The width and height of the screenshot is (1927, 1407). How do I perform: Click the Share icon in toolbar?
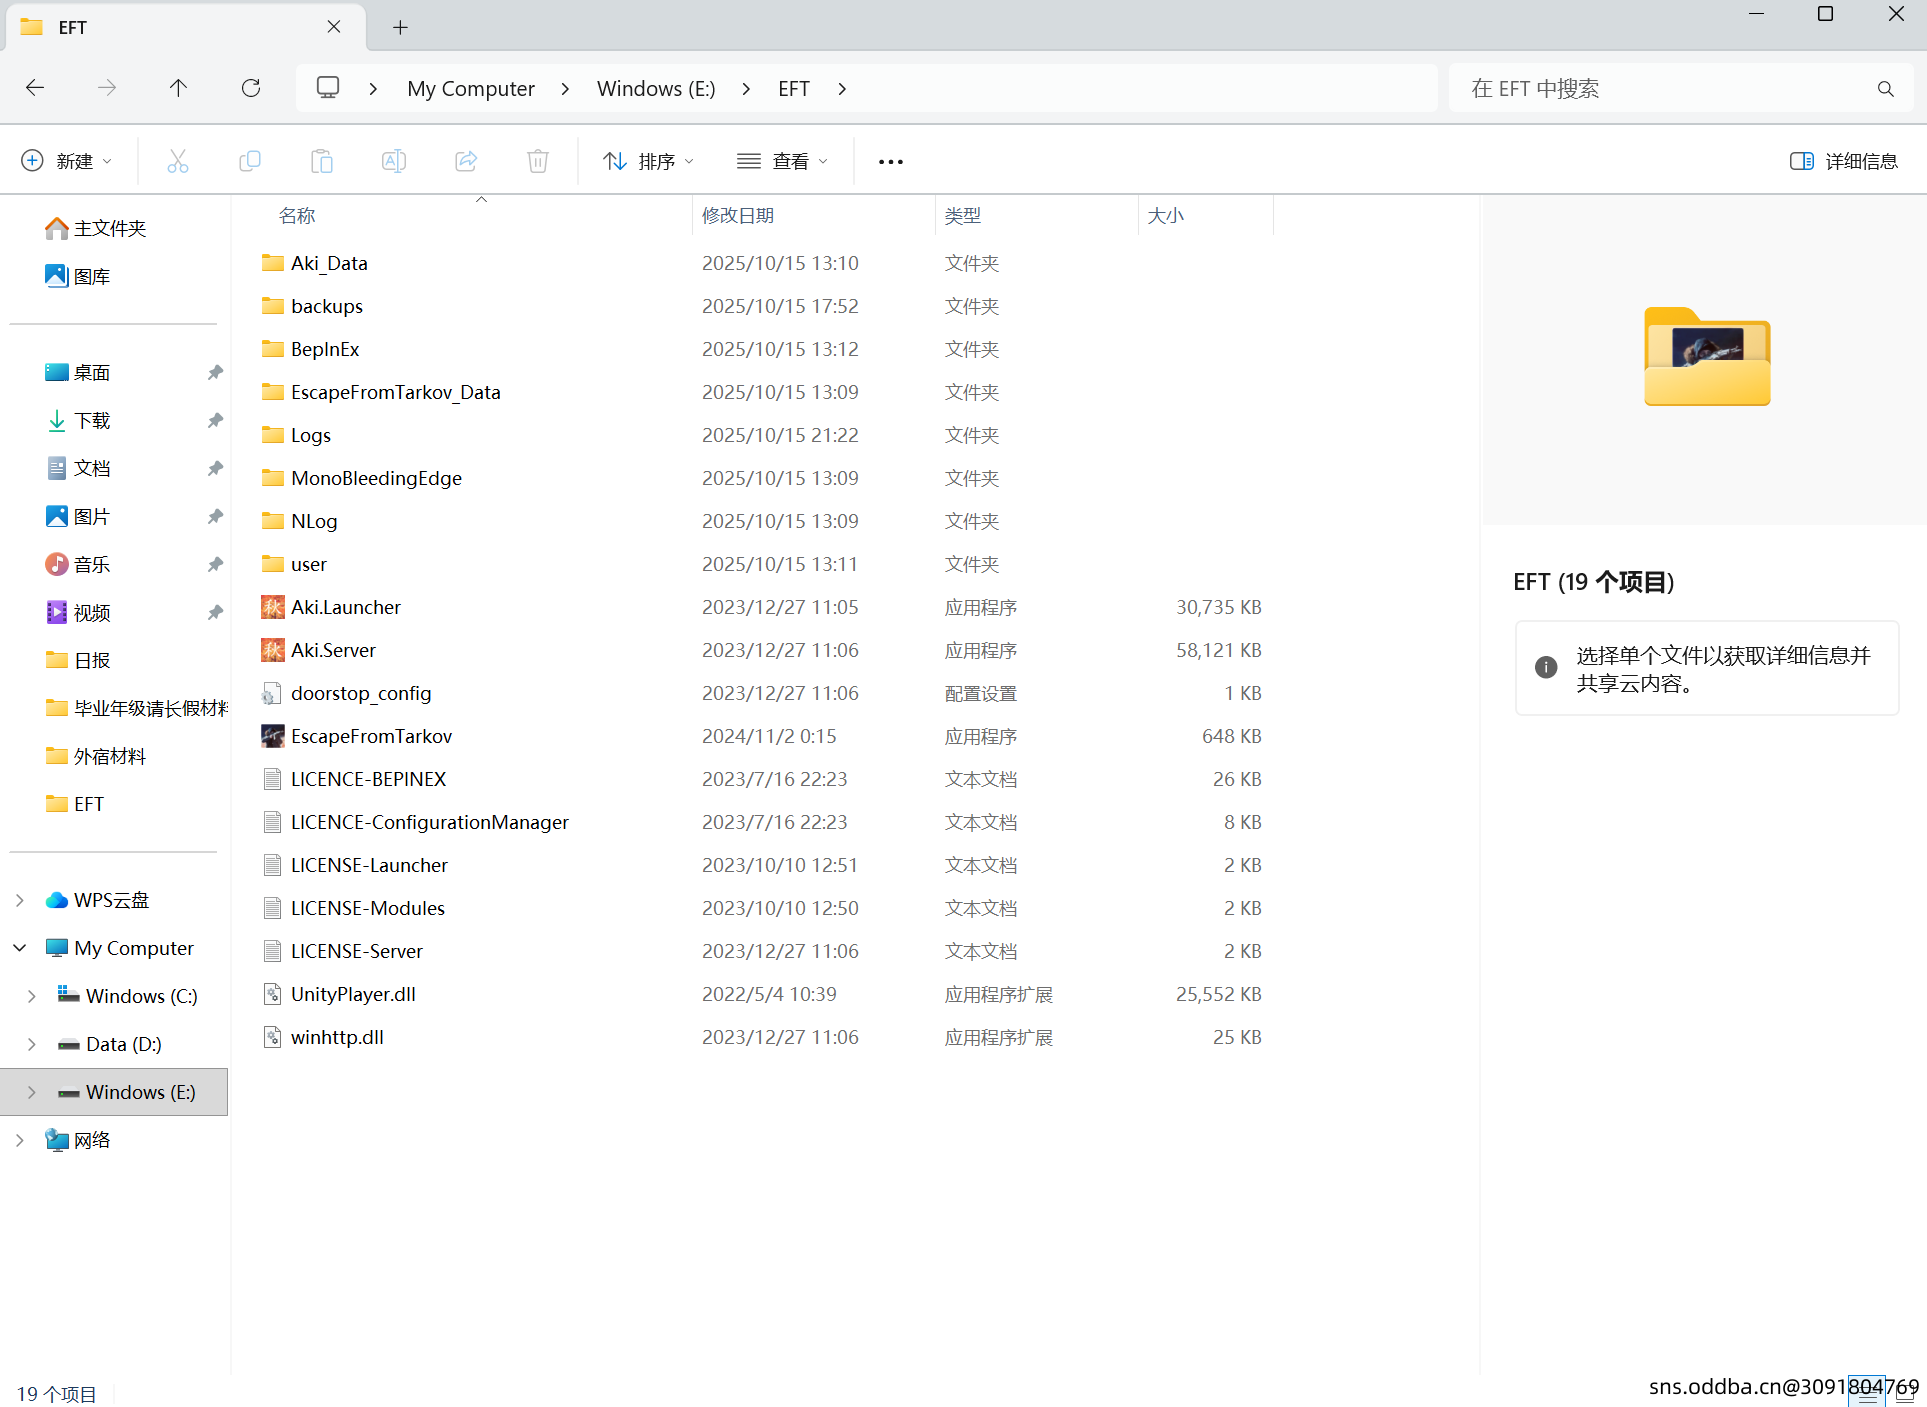[x=466, y=161]
